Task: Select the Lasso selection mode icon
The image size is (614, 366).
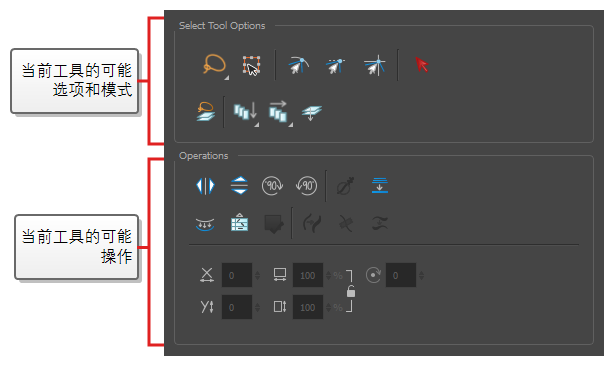Action: pos(214,65)
